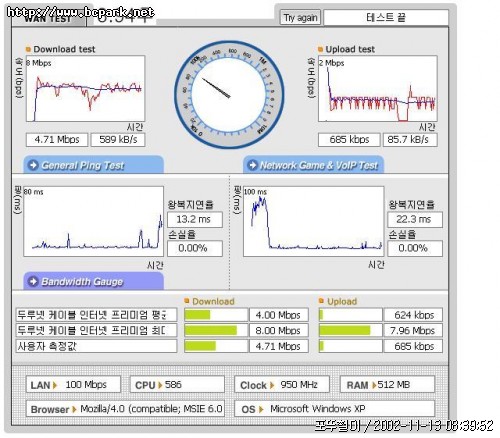Screen dimensions: 500x438
Task: Click the General Ping Test arrow icon
Action: pyautogui.click(x=33, y=165)
